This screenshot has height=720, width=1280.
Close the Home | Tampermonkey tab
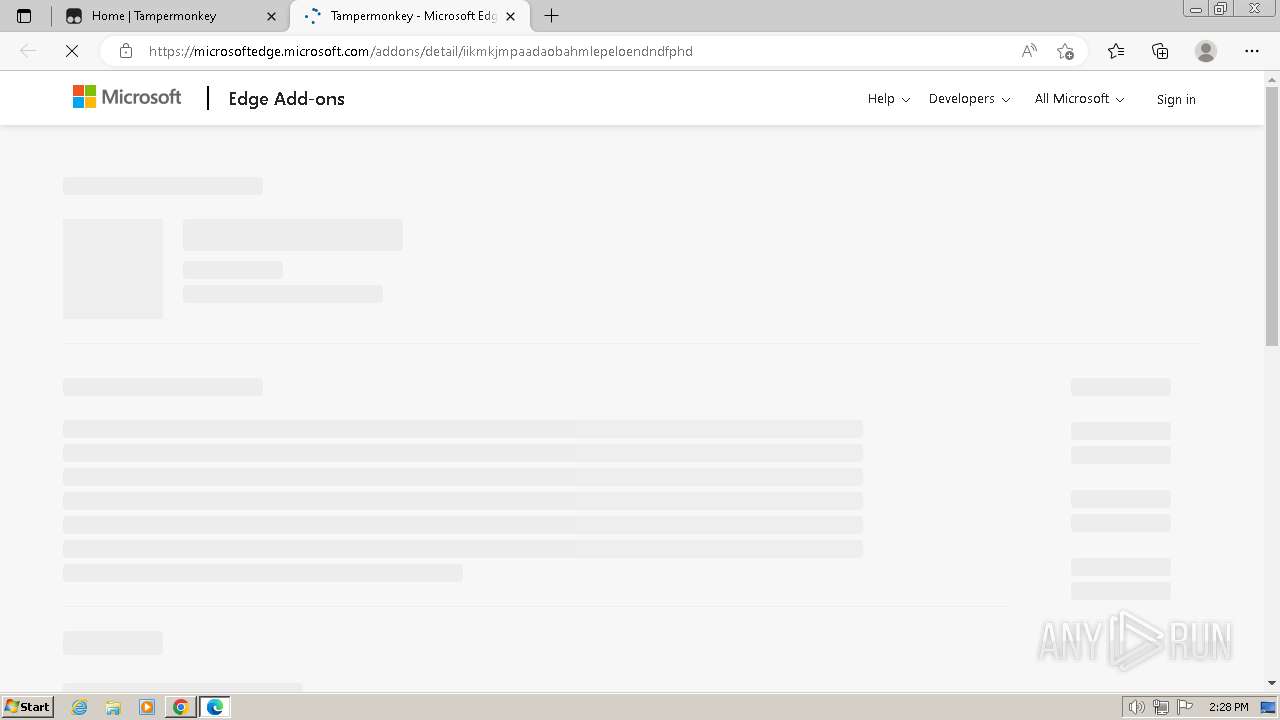click(271, 16)
